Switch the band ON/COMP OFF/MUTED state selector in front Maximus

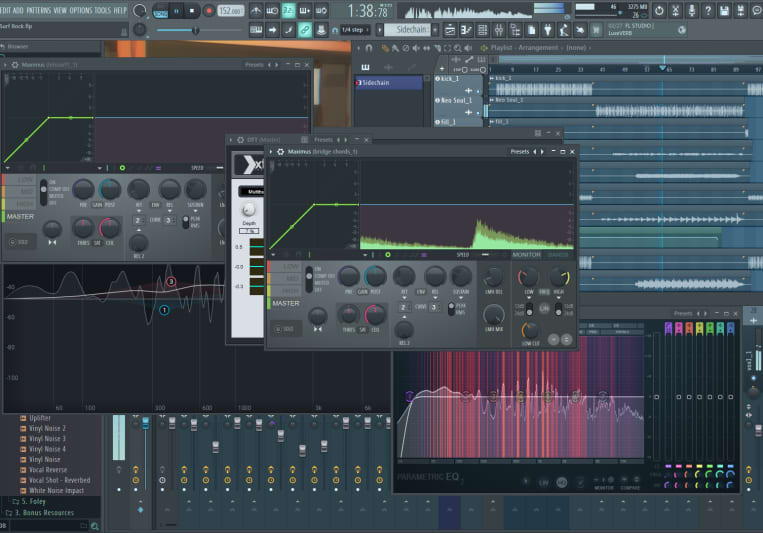click(309, 279)
